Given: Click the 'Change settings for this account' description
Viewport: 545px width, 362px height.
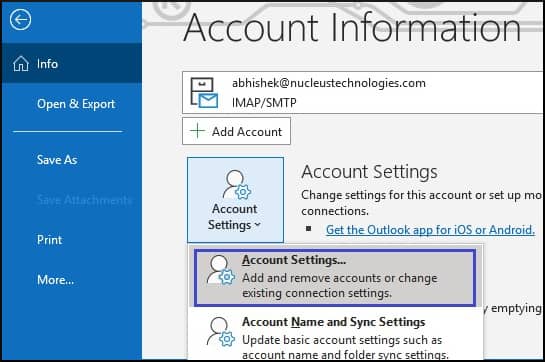Looking at the screenshot, I should pos(421,203).
